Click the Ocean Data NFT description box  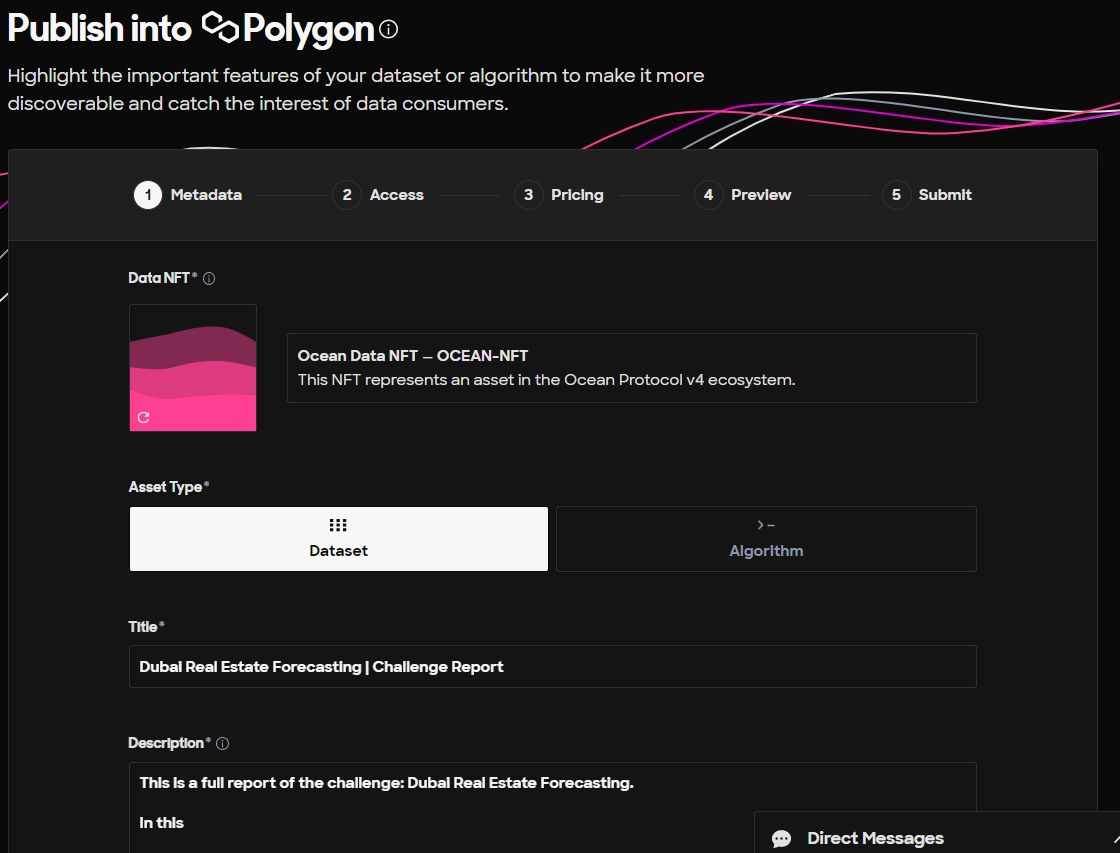[631, 368]
